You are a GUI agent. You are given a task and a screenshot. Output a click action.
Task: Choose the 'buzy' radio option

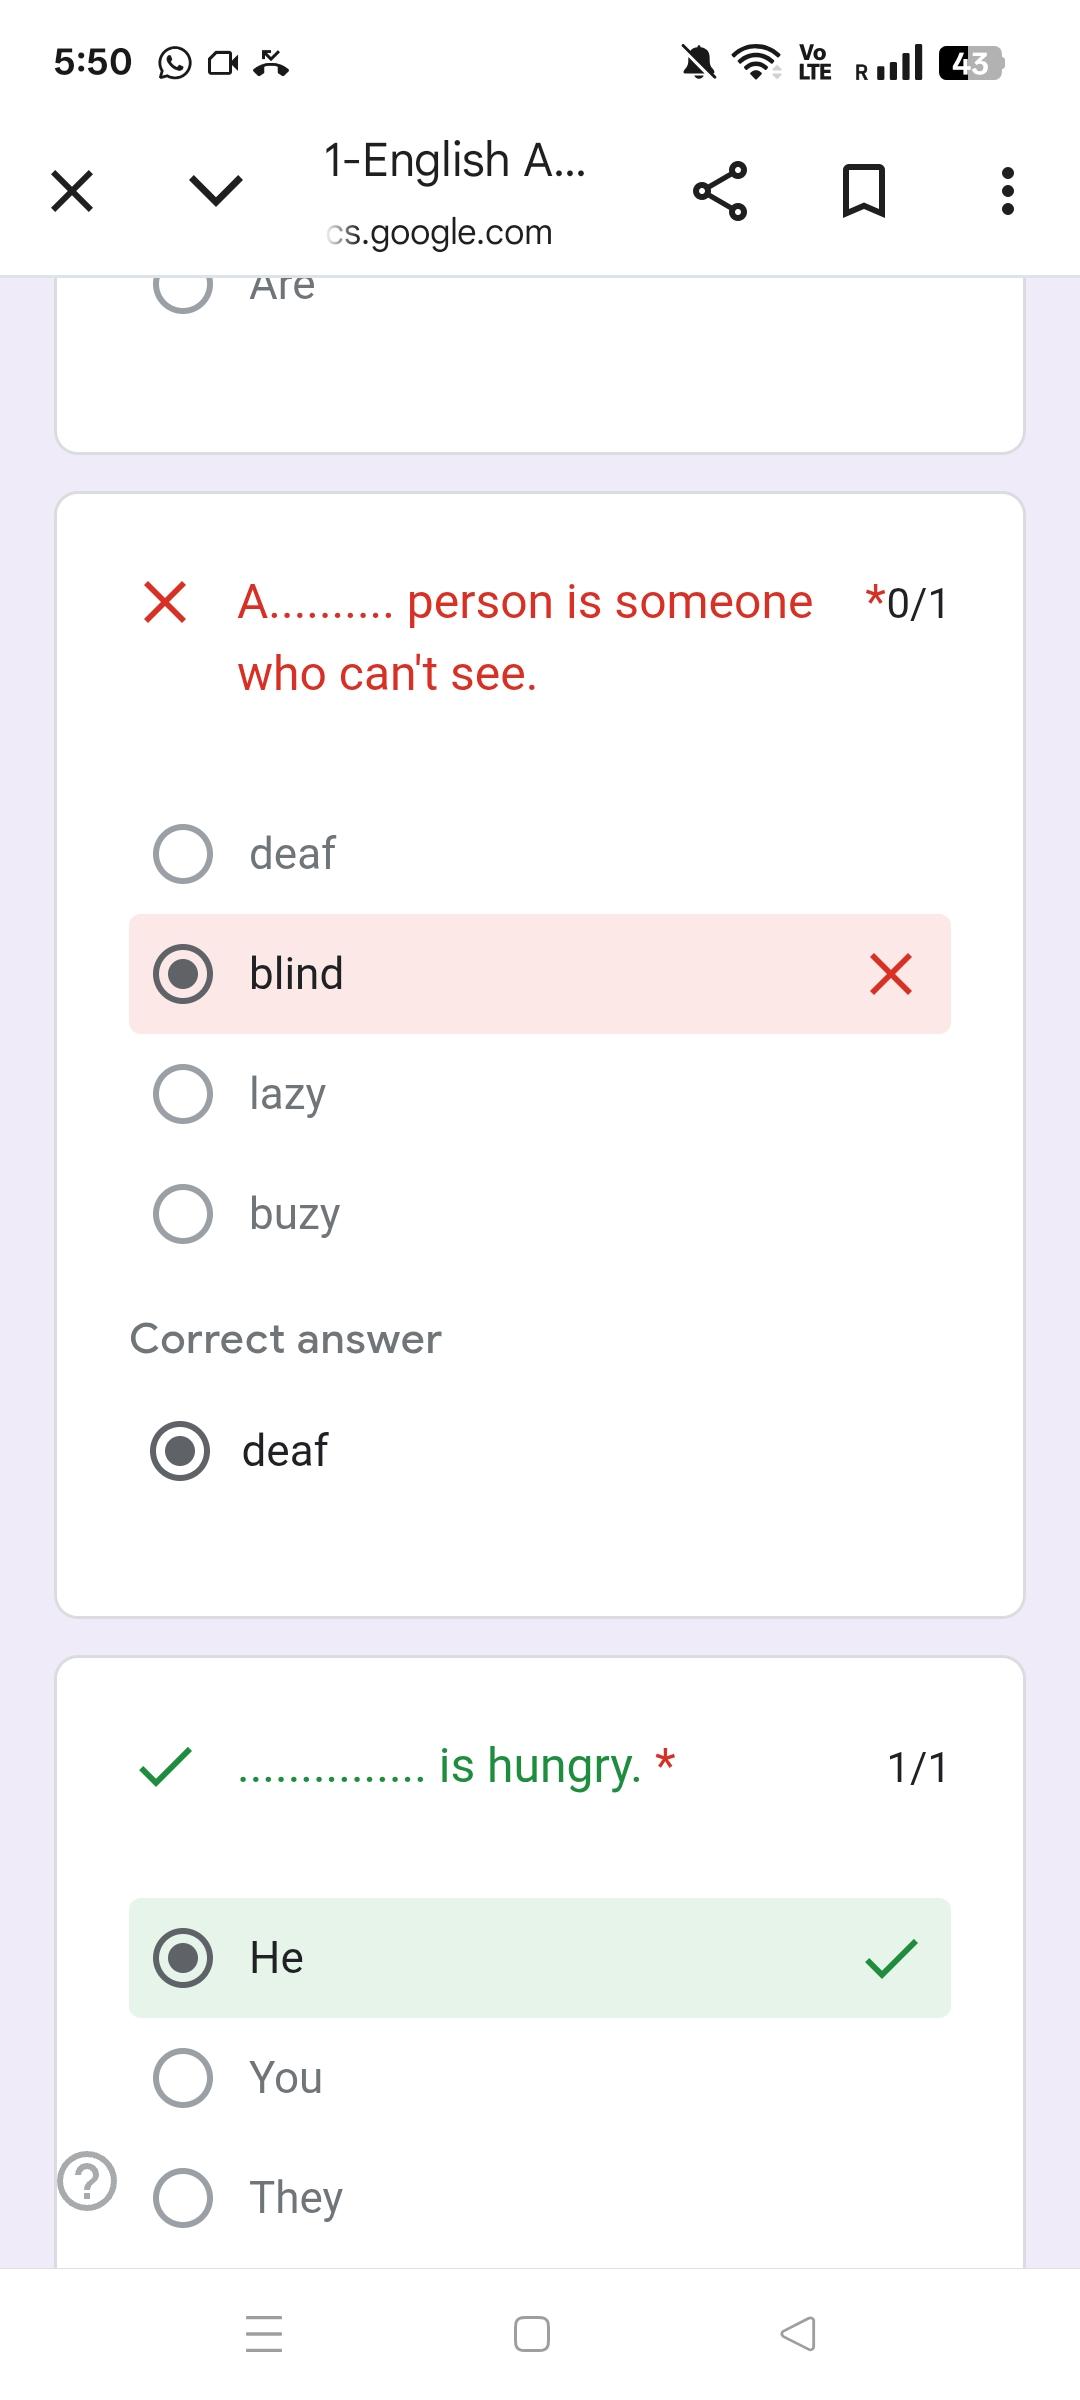(x=183, y=1214)
